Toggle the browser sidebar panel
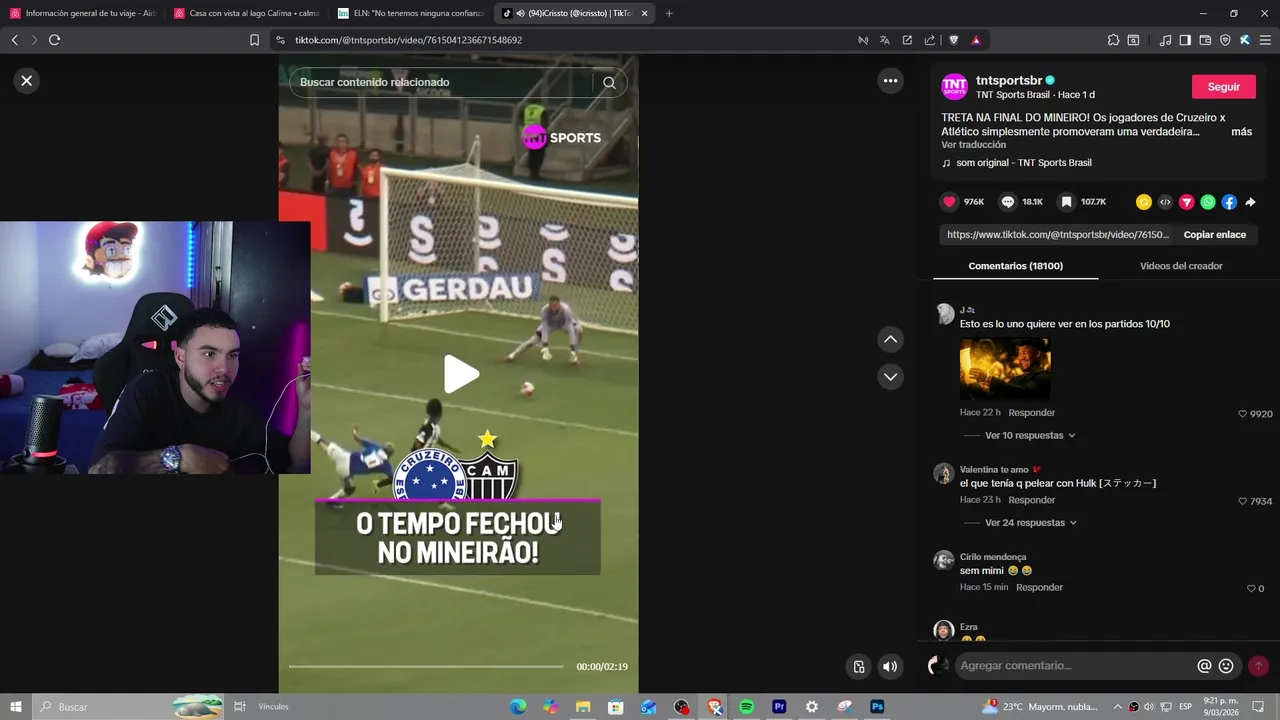 (1185, 40)
